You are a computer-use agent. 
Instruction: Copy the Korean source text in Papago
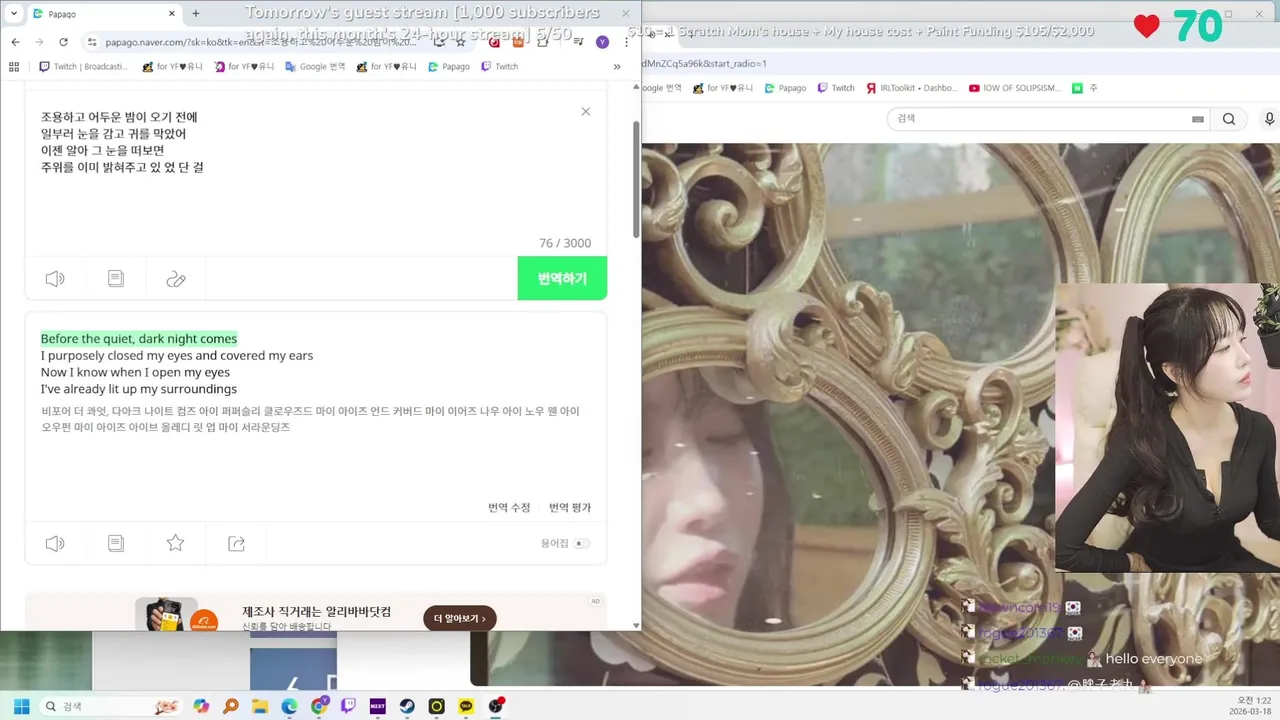[x=116, y=279]
